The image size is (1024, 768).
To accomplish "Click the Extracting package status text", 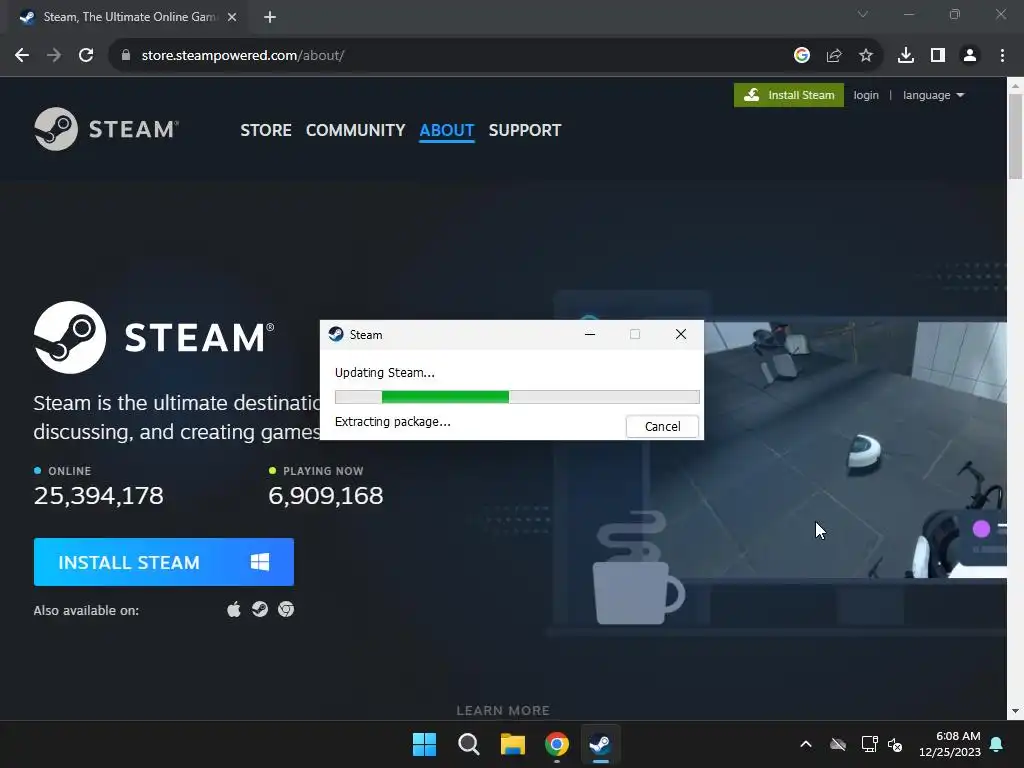I will pyautogui.click(x=392, y=422).
